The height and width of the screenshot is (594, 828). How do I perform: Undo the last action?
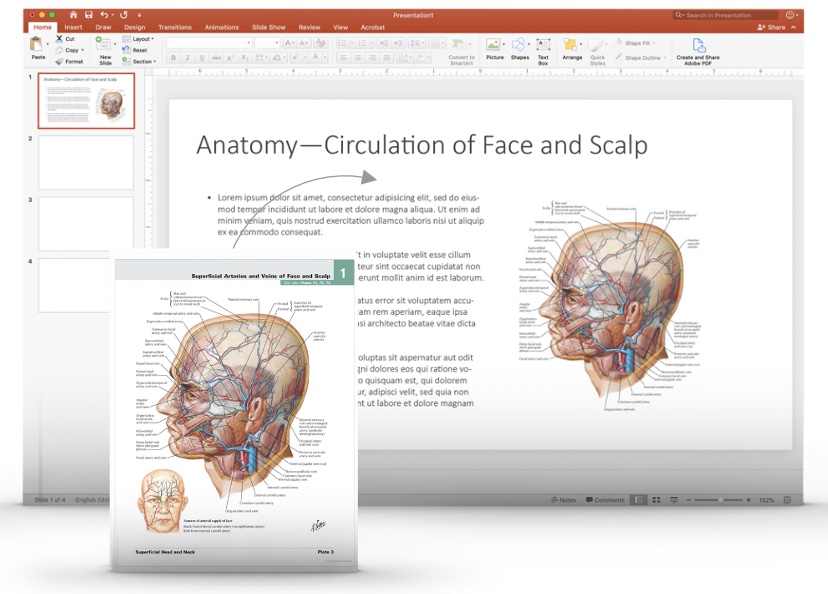pos(105,15)
